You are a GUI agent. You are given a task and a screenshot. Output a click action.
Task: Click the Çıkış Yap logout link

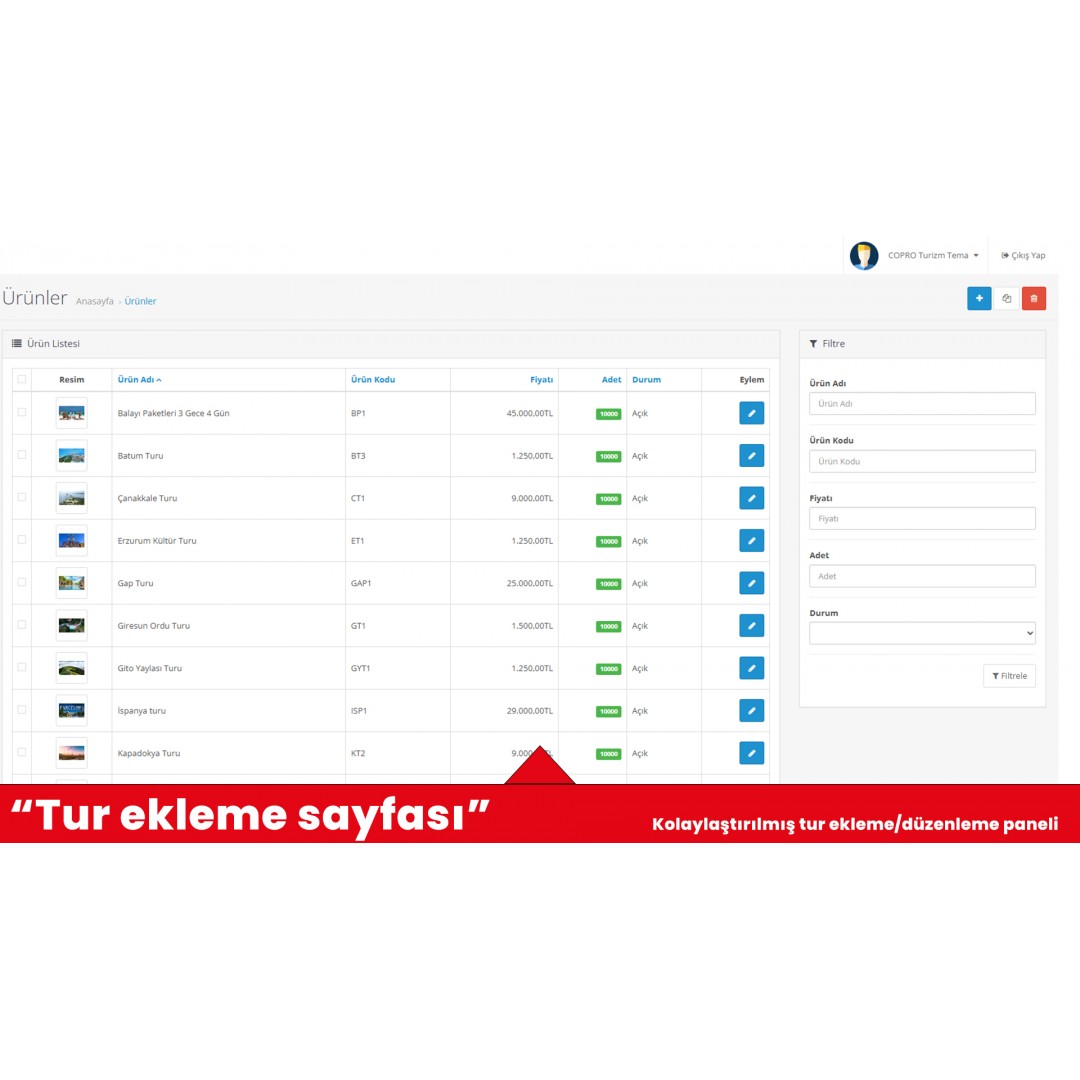[x=1023, y=256]
